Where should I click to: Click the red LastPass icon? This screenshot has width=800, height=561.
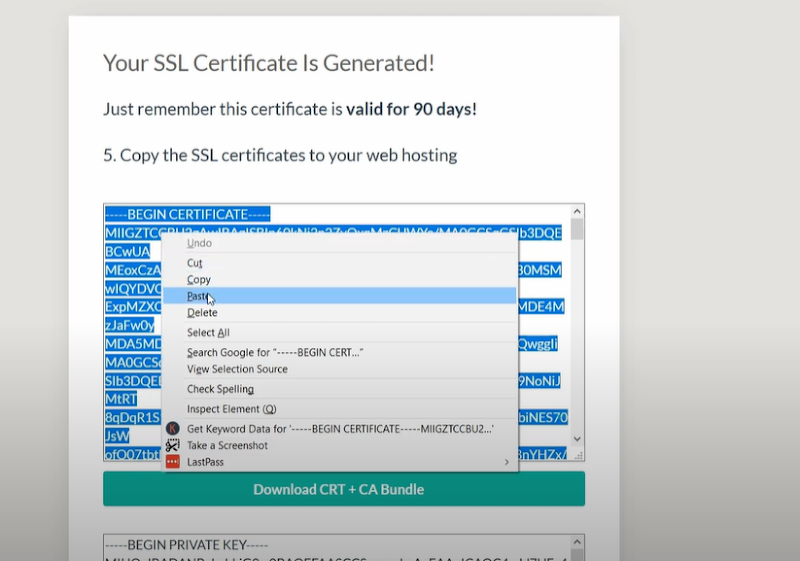click(x=173, y=462)
